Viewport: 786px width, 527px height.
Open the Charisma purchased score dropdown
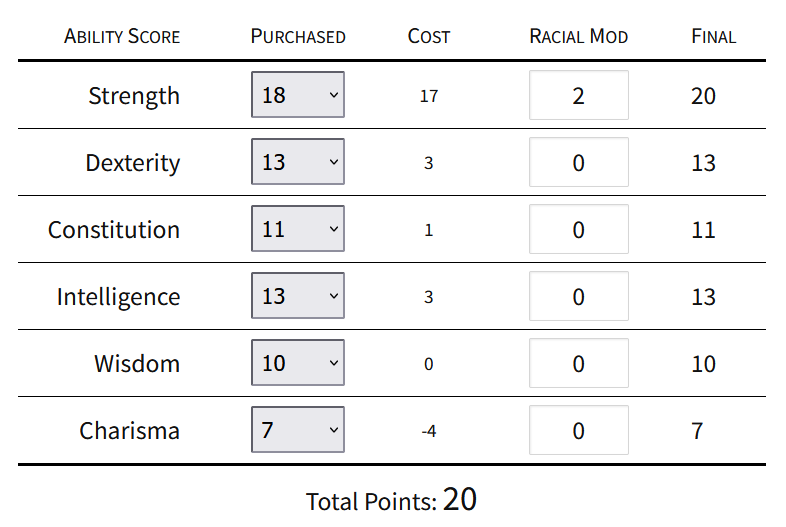tap(297, 431)
